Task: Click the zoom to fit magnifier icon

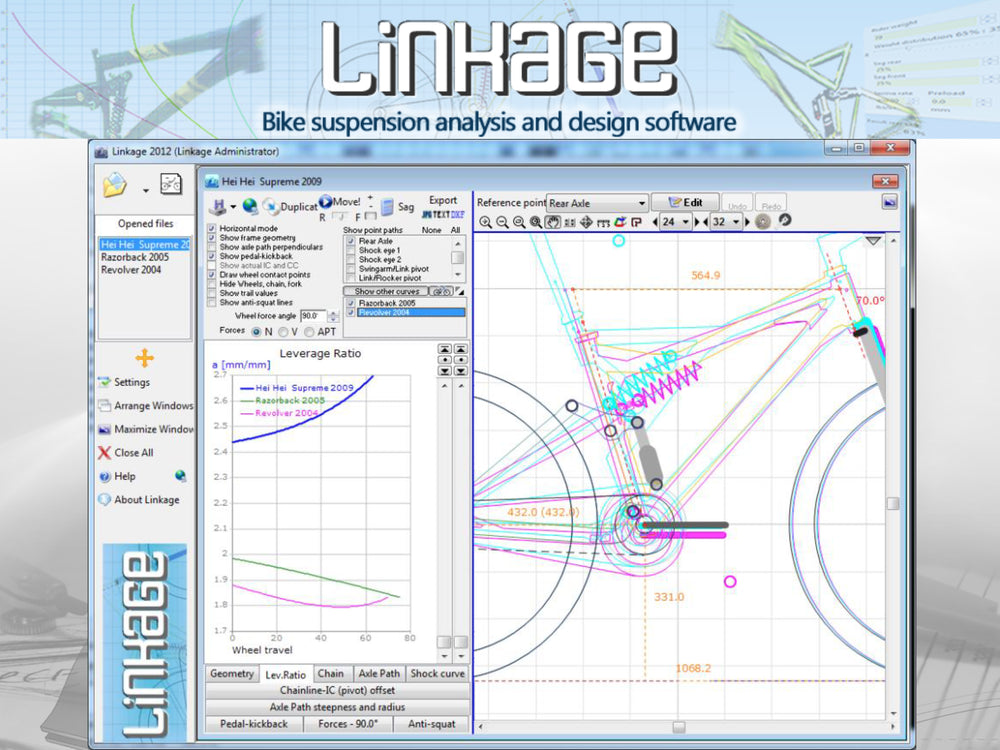Action: (x=519, y=222)
